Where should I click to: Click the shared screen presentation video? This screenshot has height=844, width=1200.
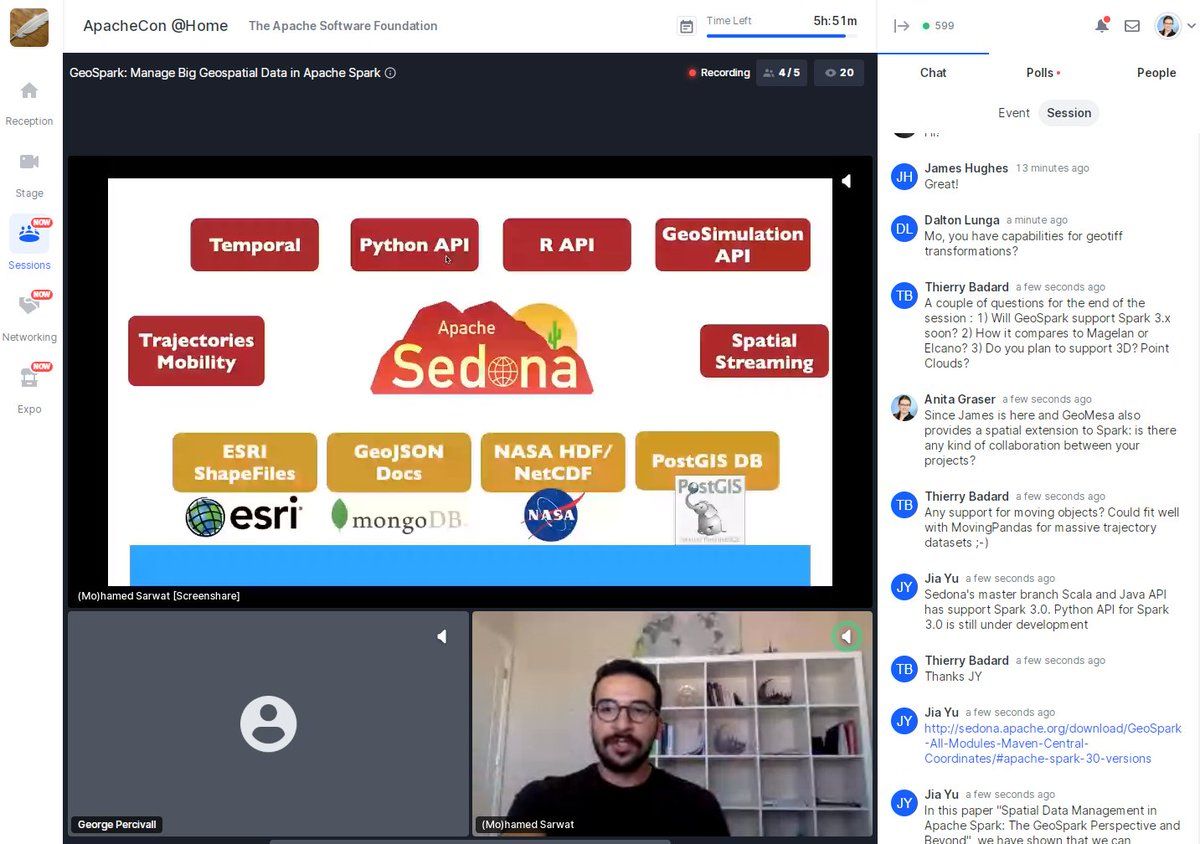470,381
